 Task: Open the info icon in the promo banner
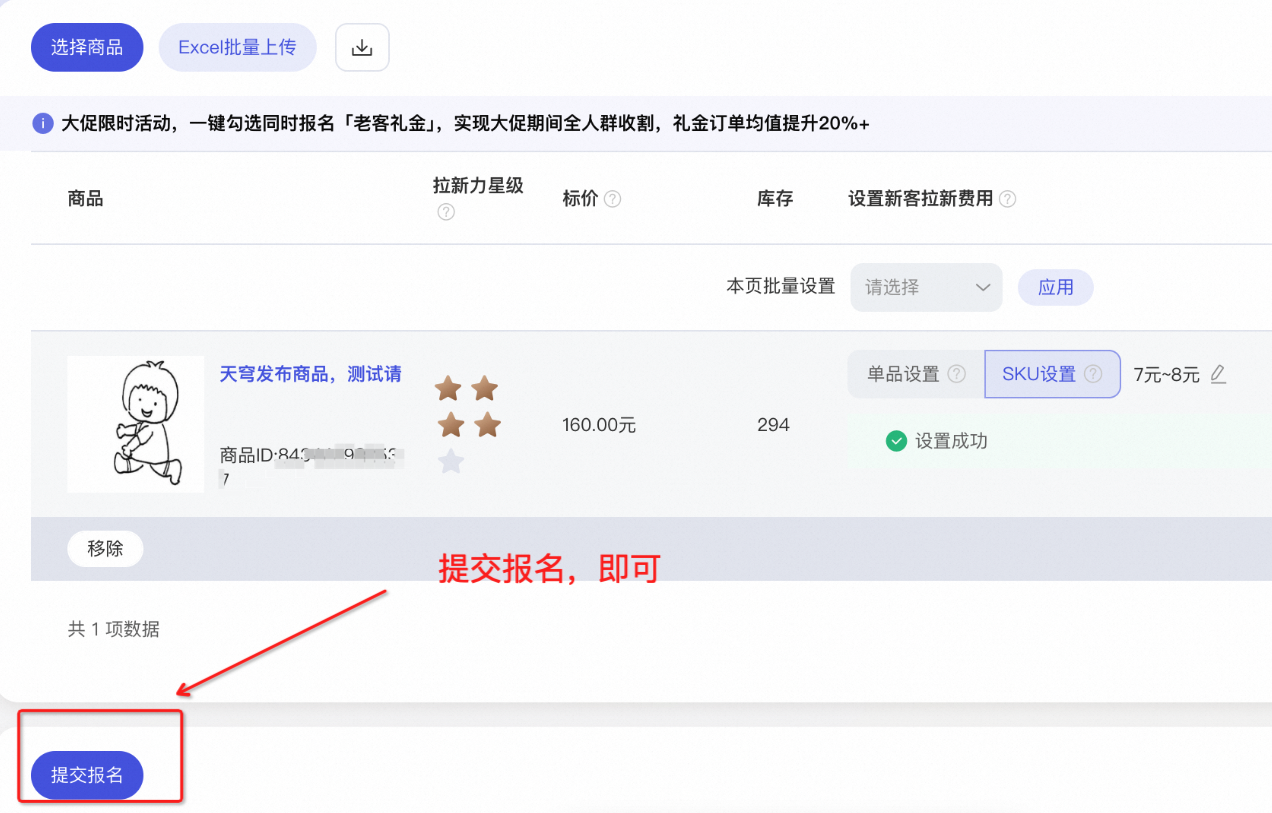click(x=42, y=123)
